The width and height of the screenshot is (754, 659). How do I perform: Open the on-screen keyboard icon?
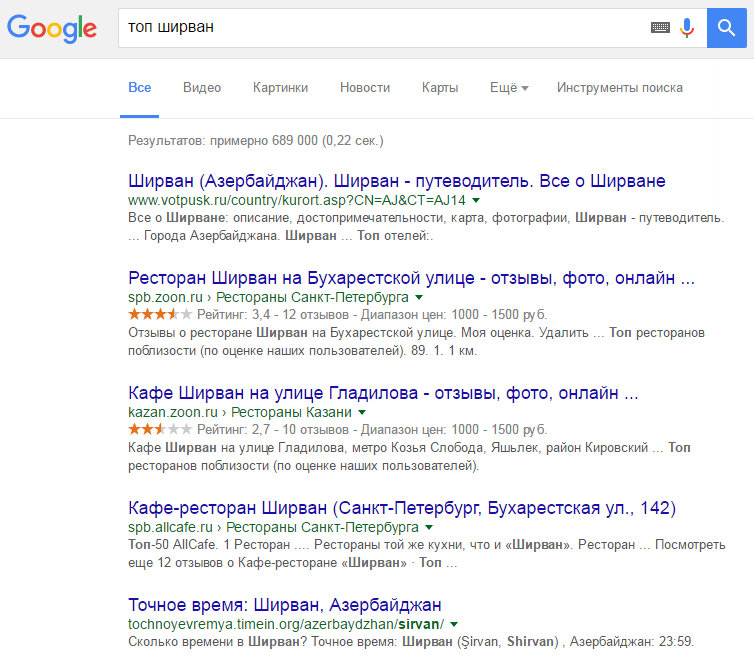coord(660,27)
